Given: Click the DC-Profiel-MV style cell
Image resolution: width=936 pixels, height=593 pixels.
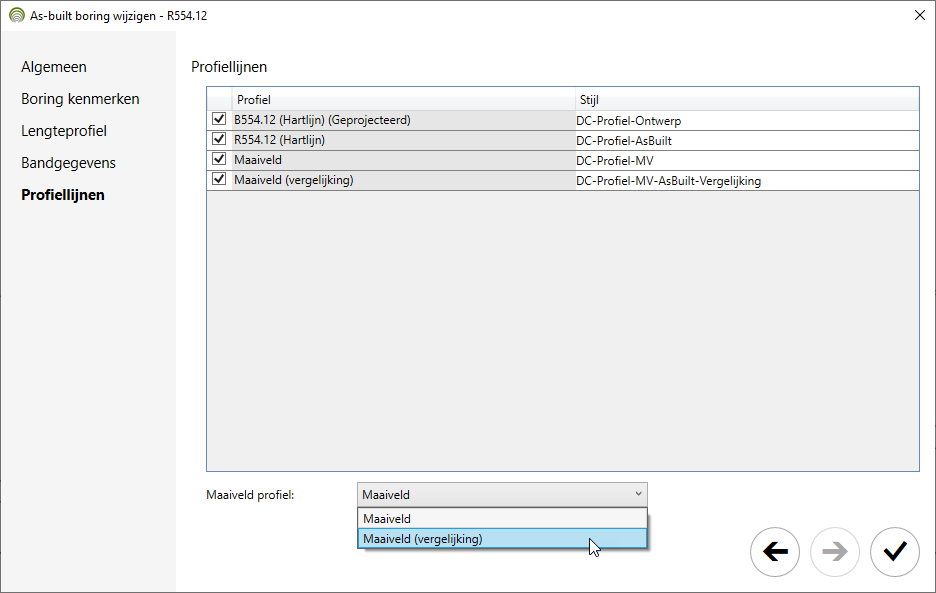Looking at the screenshot, I should [747, 161].
